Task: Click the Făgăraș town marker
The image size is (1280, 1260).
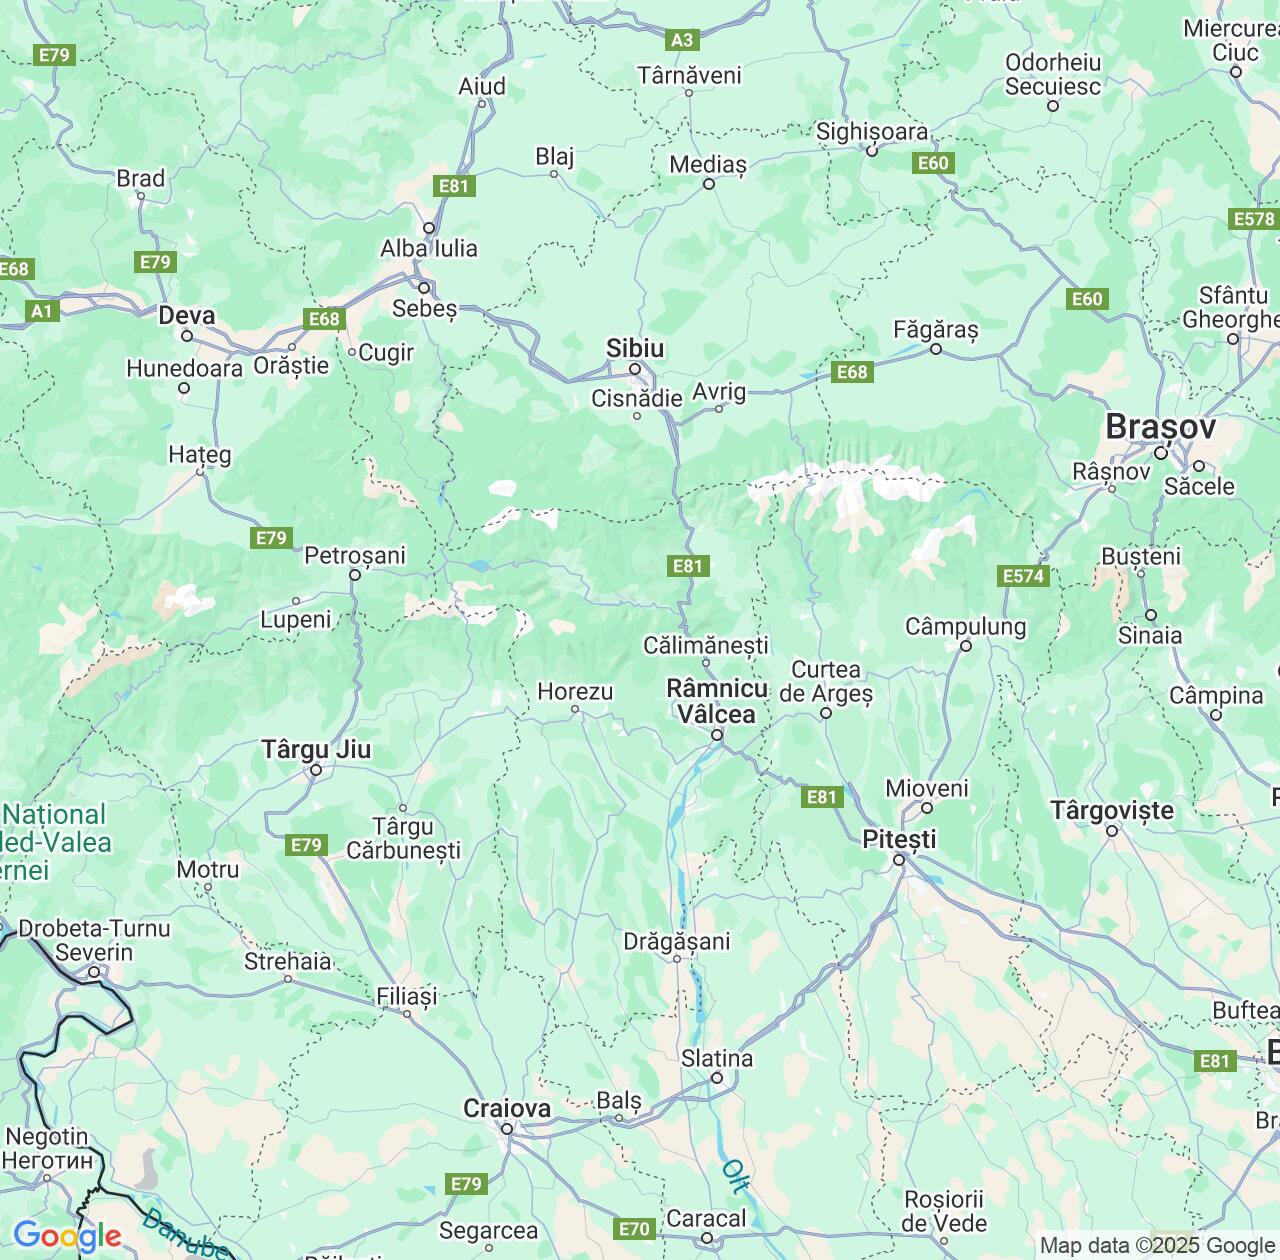Action: [x=936, y=349]
